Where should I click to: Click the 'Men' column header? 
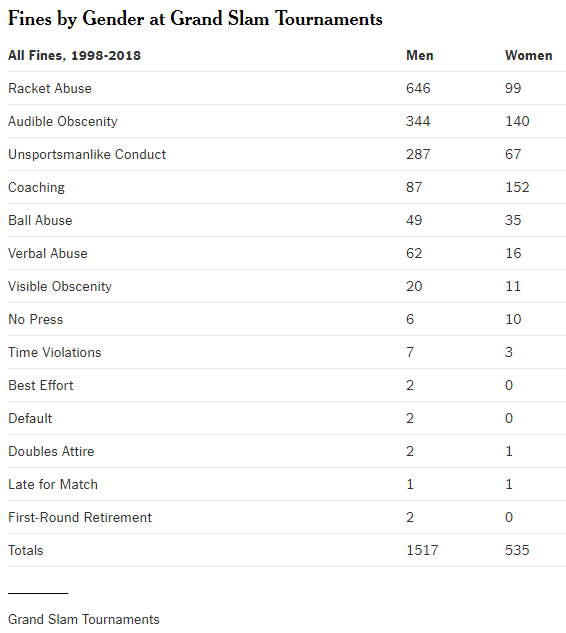(419, 55)
